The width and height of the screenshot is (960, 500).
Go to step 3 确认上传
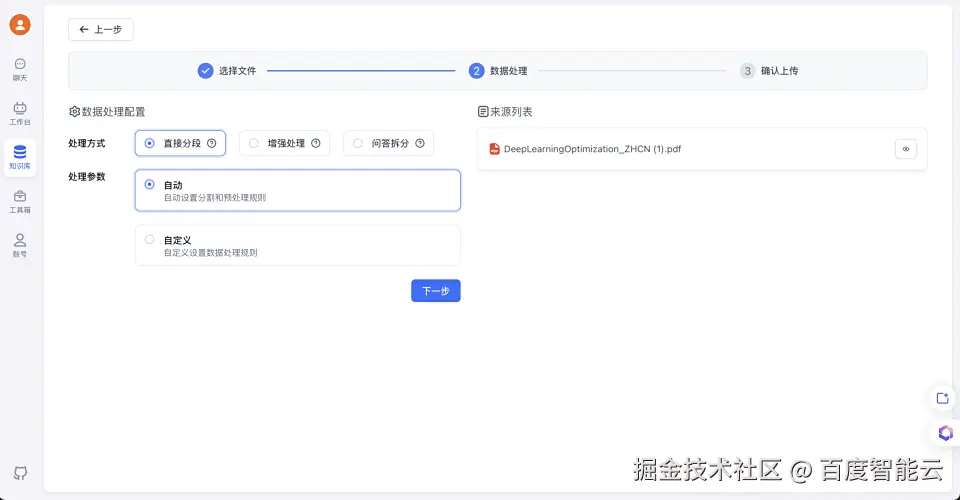(769, 71)
